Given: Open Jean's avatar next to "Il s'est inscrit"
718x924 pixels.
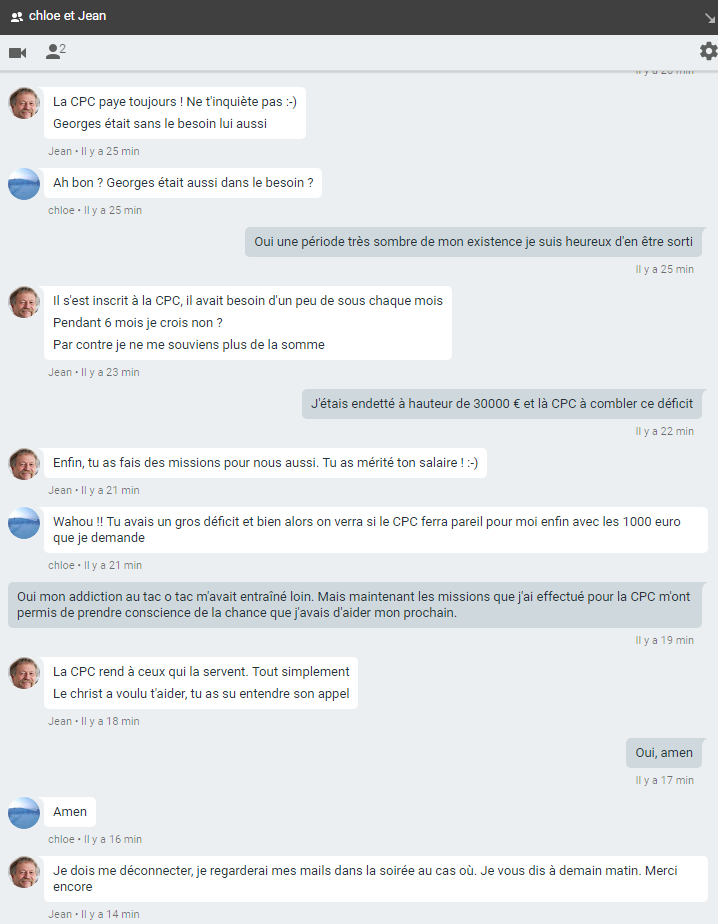Looking at the screenshot, I should (x=24, y=302).
